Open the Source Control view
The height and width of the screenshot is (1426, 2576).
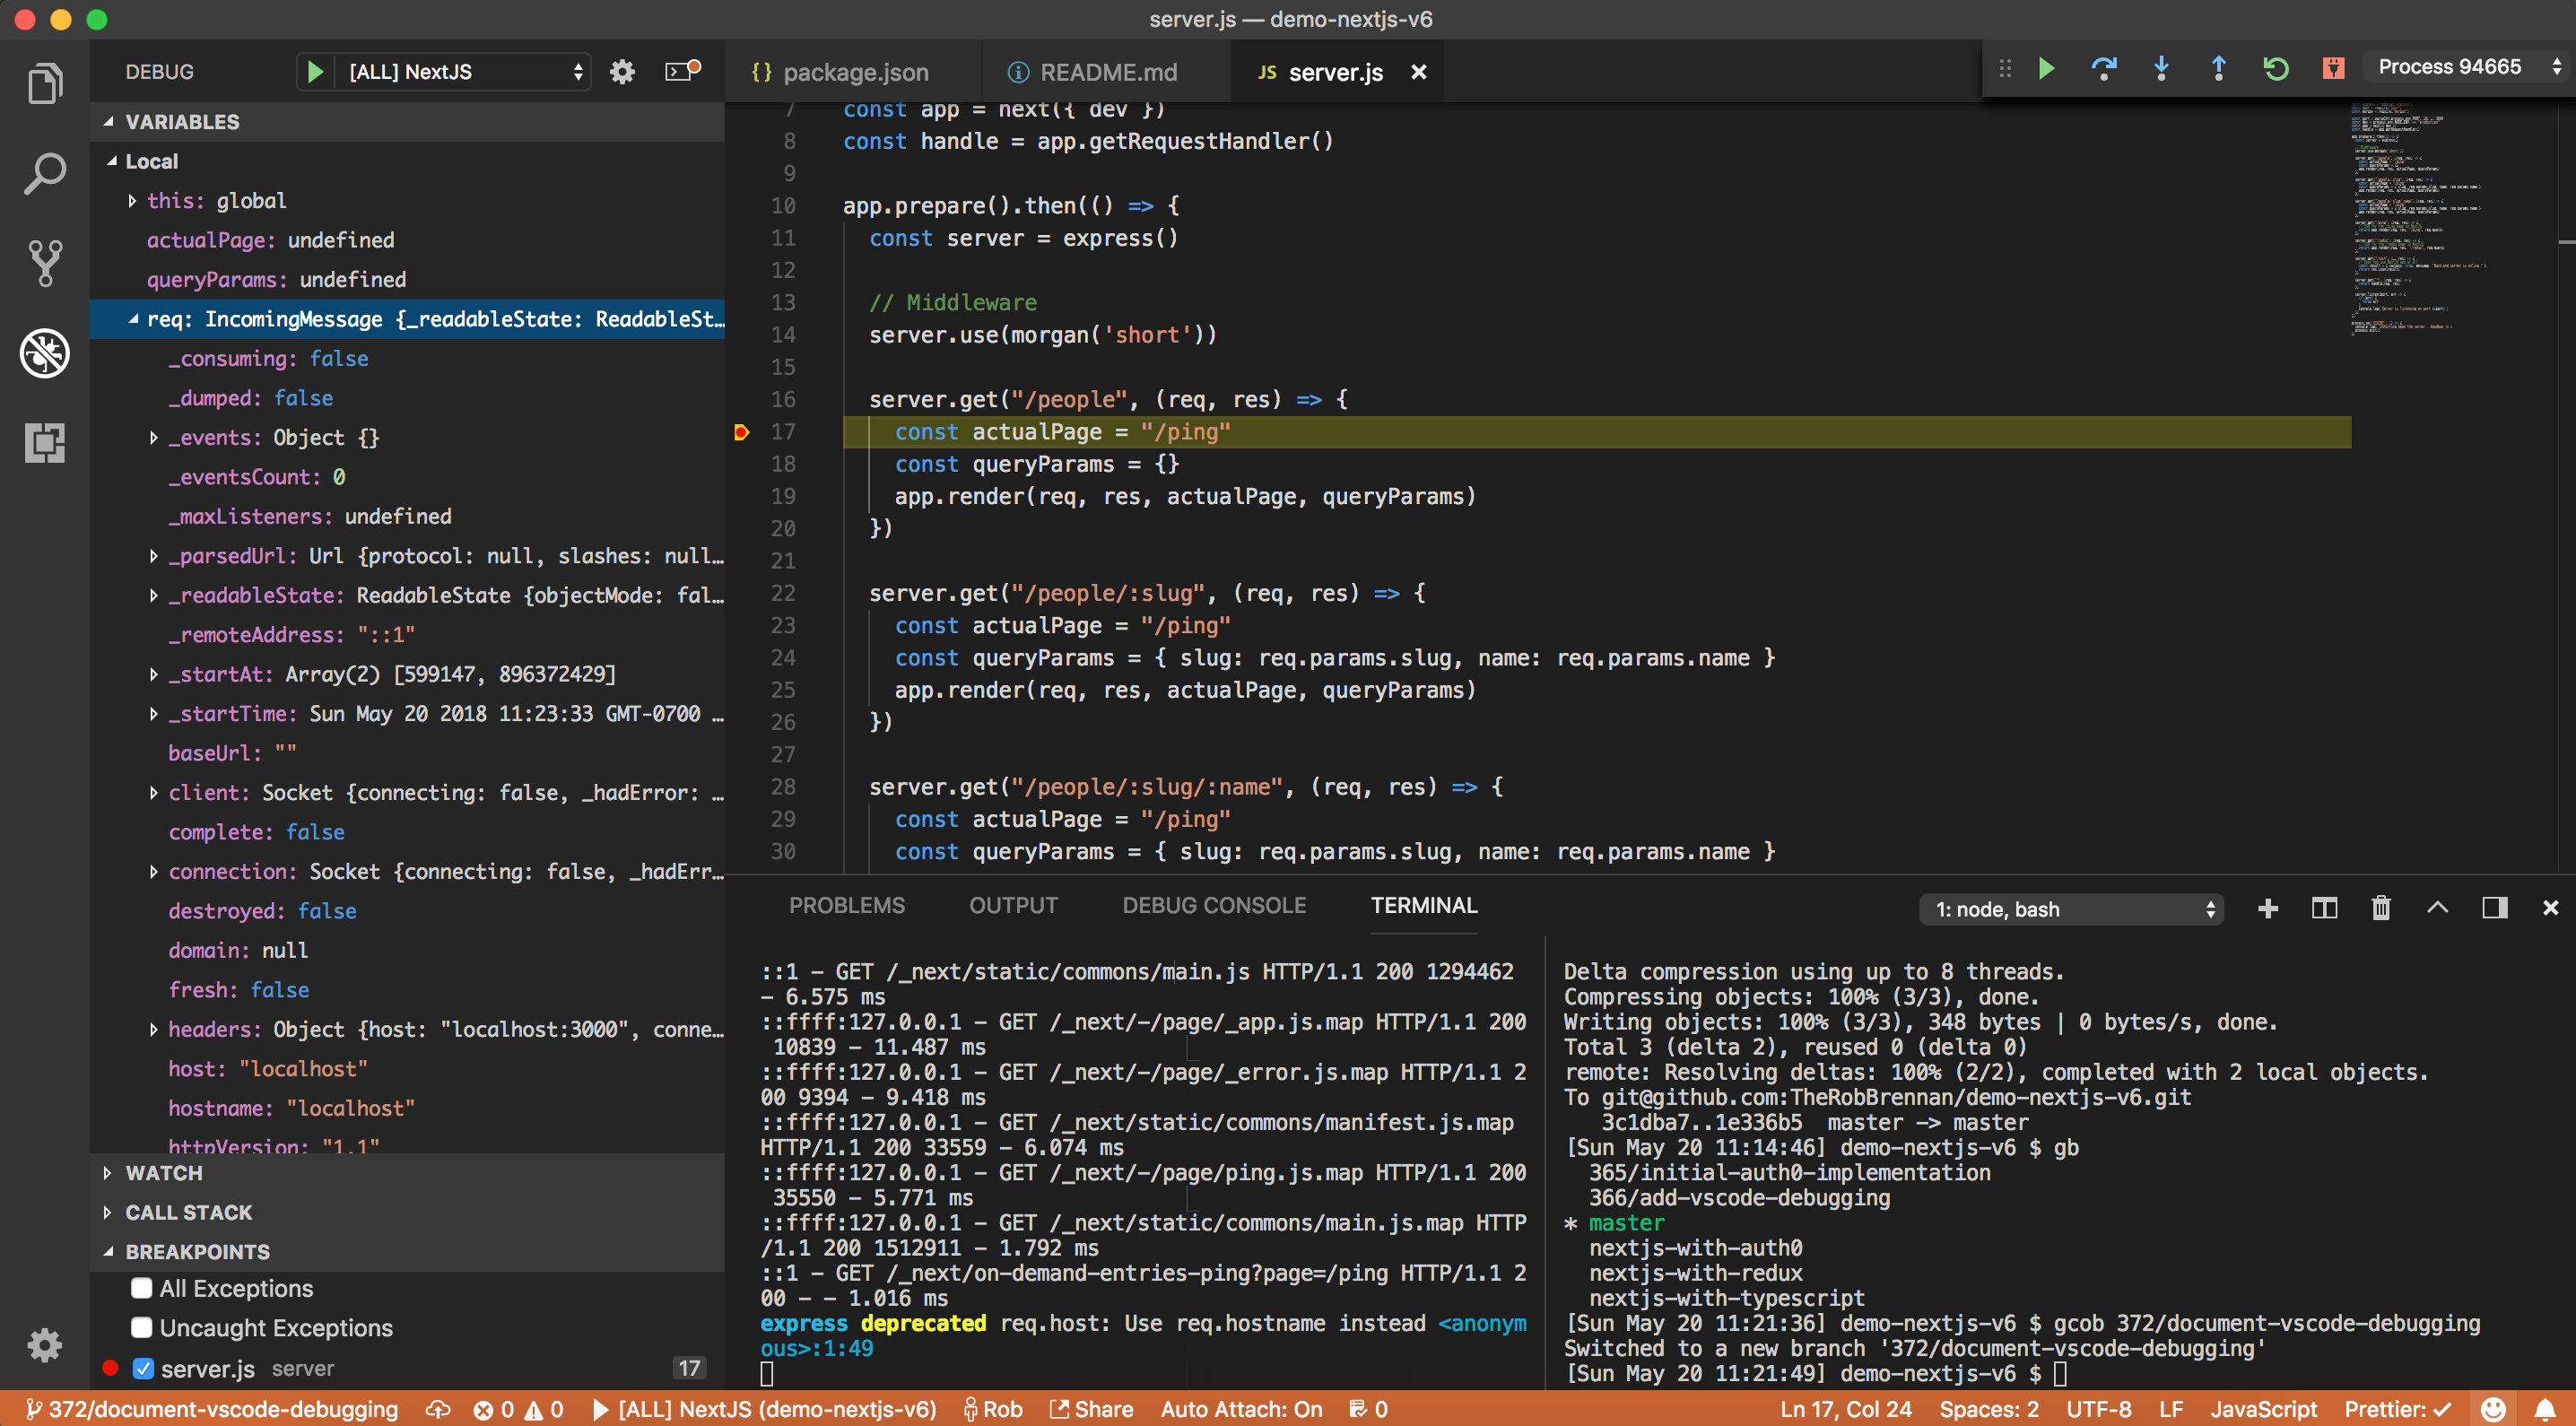point(45,263)
